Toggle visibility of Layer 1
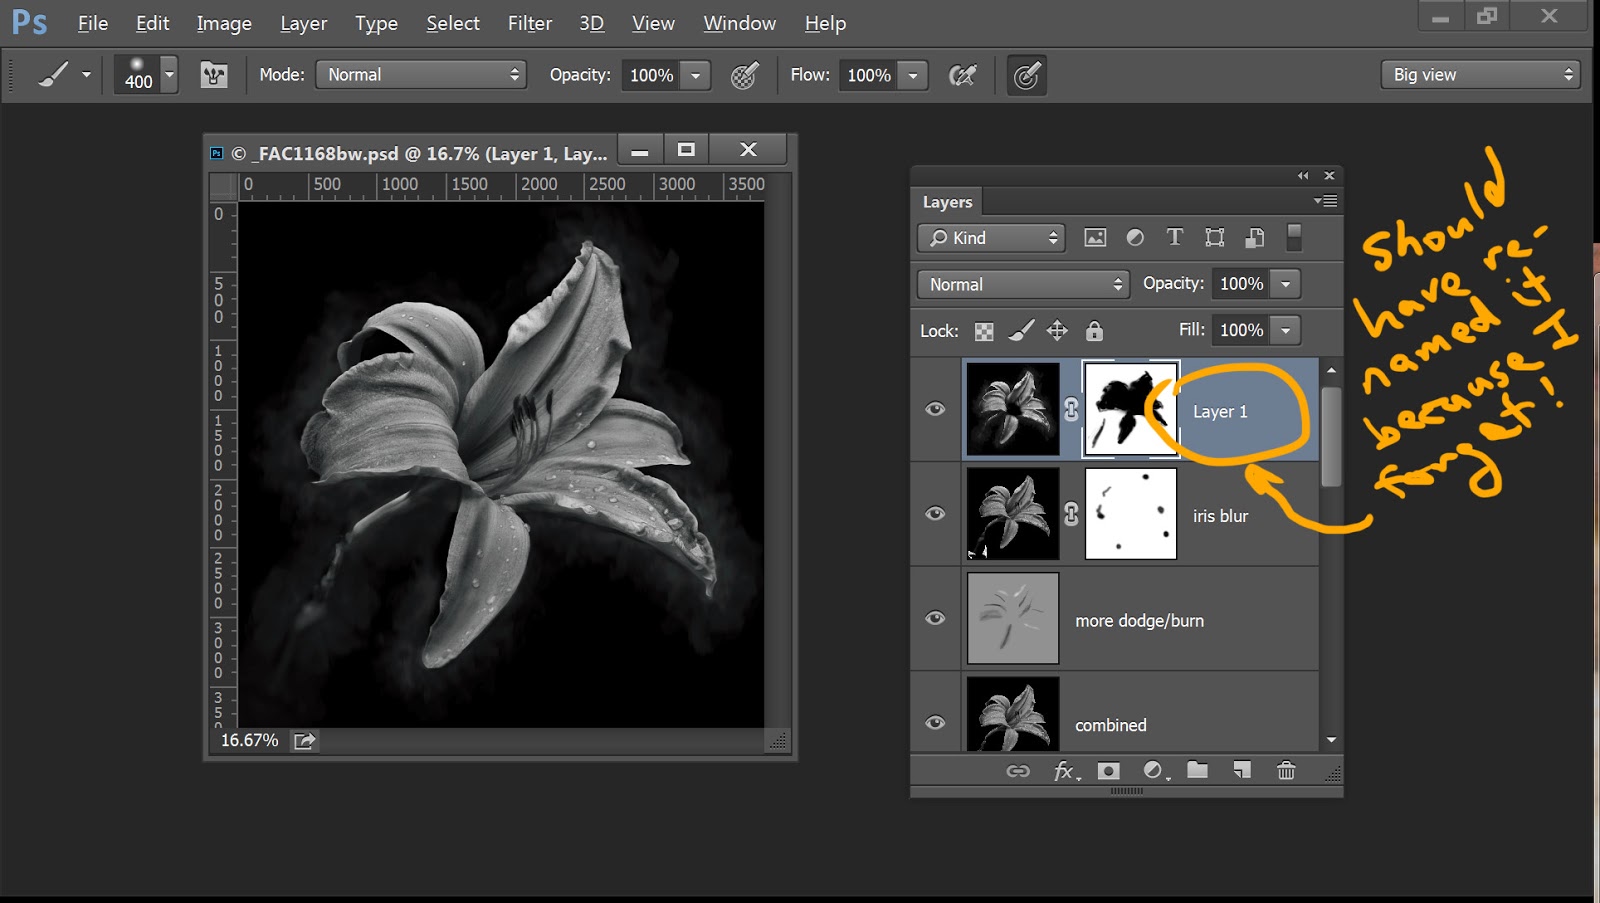Screen dimensions: 1600x903 (x=935, y=409)
